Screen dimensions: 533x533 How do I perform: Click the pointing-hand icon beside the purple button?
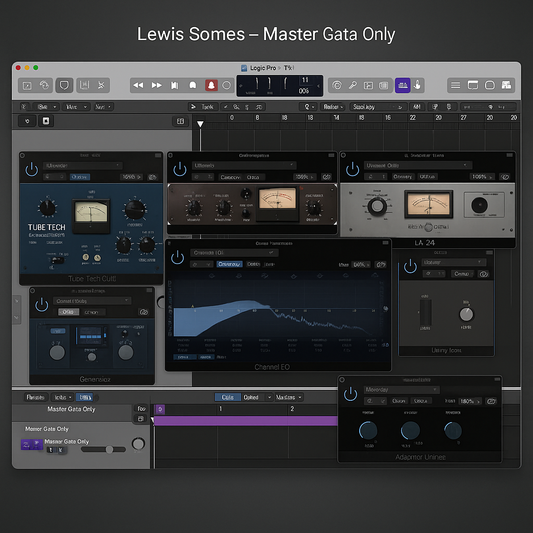(x=417, y=85)
